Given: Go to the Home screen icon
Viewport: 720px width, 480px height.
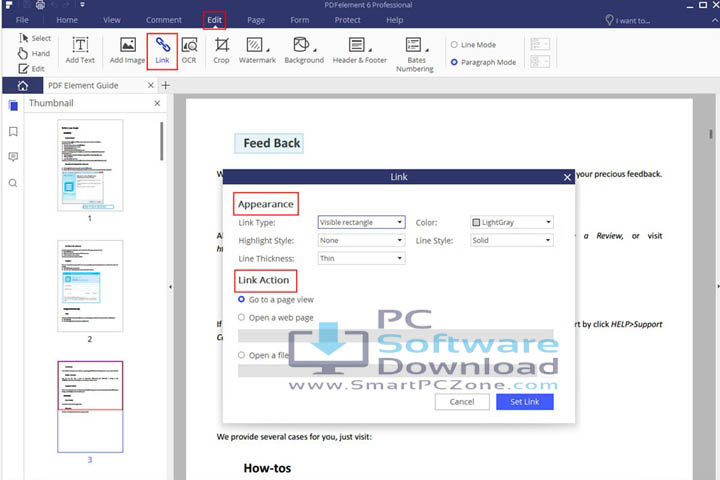Looking at the screenshot, I should pyautogui.click(x=22, y=85).
